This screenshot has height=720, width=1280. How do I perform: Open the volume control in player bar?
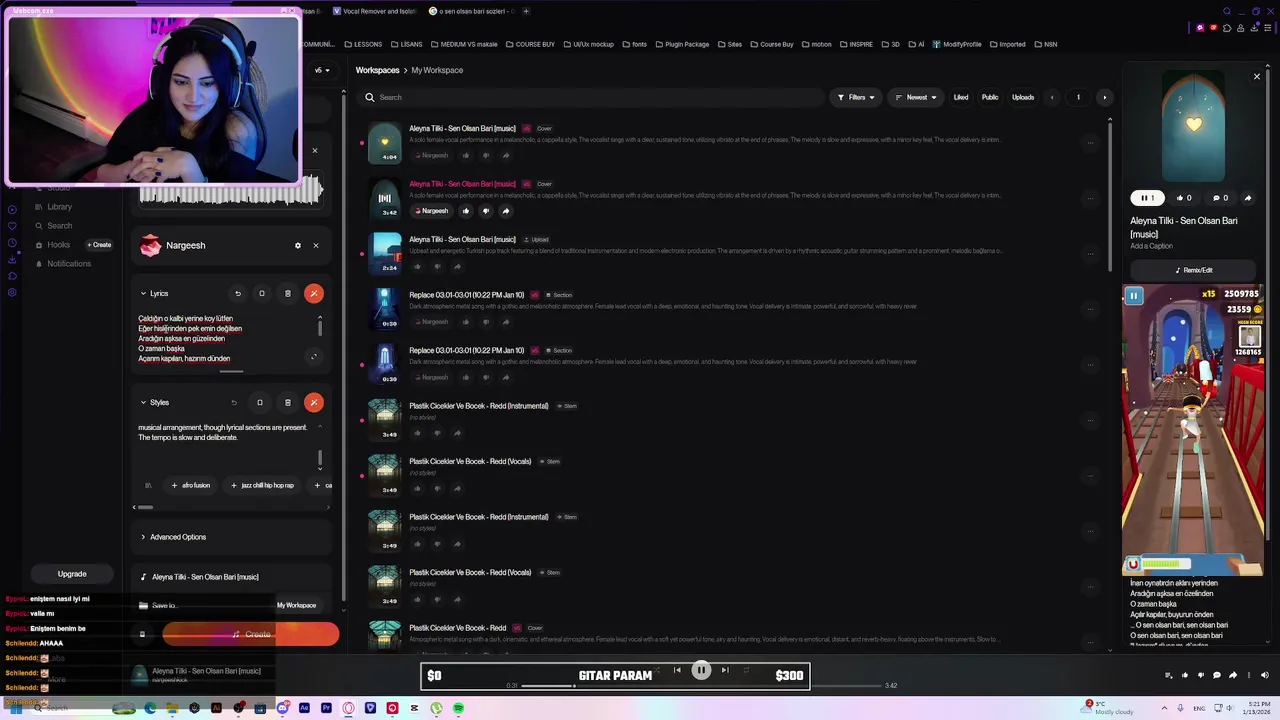point(1264,675)
